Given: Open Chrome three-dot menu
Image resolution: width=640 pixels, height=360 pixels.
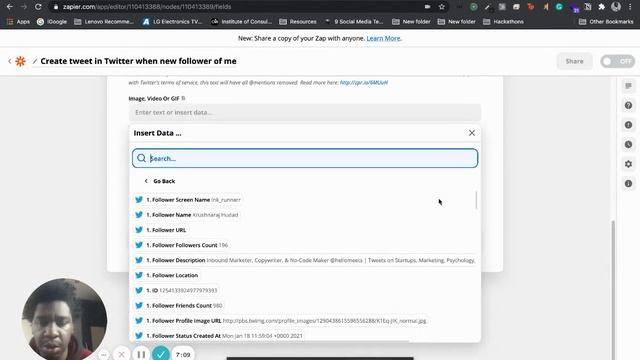Looking at the screenshot, I should click(630, 7).
